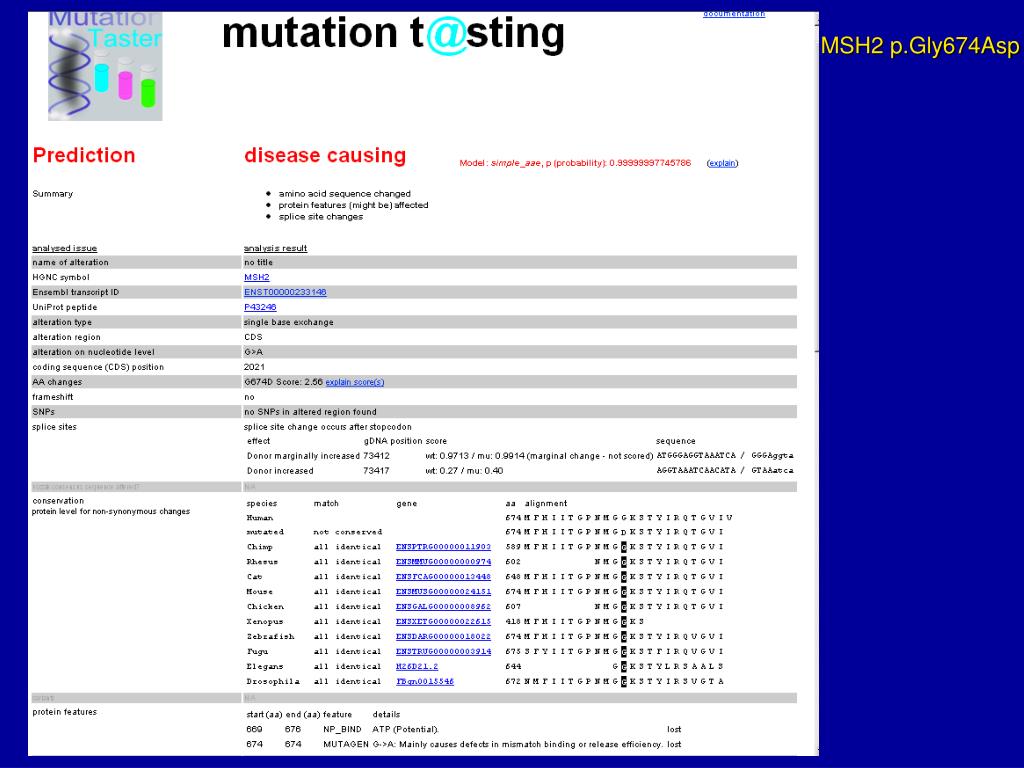
Task: Select the '2021' CDS position value
Action: [x=254, y=368]
